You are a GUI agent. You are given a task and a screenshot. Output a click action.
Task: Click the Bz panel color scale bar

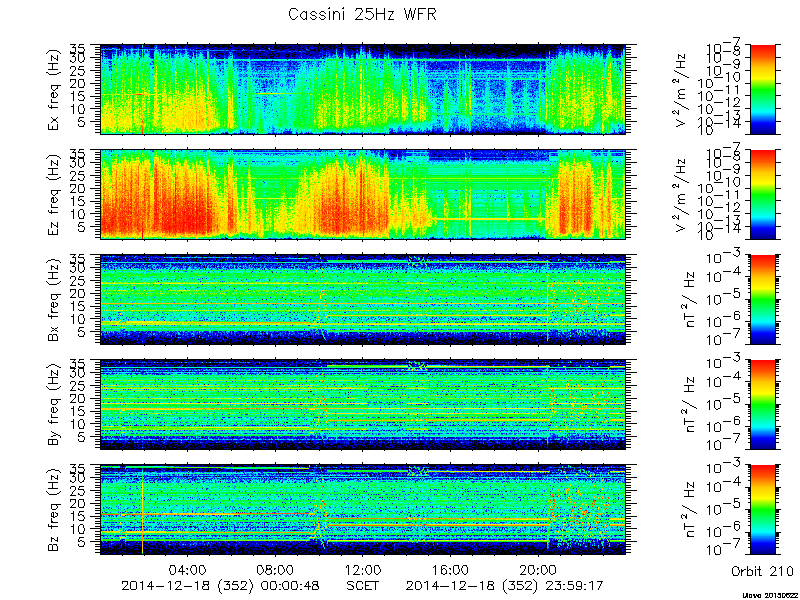762,510
